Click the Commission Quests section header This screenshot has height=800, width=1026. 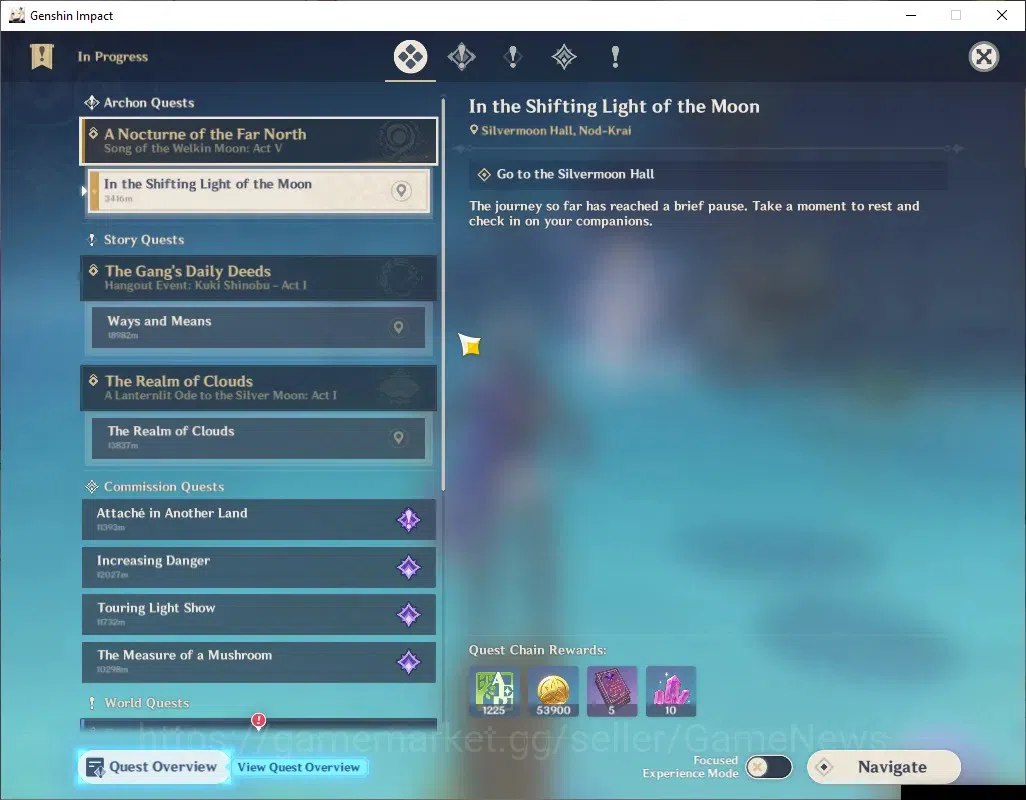(154, 487)
